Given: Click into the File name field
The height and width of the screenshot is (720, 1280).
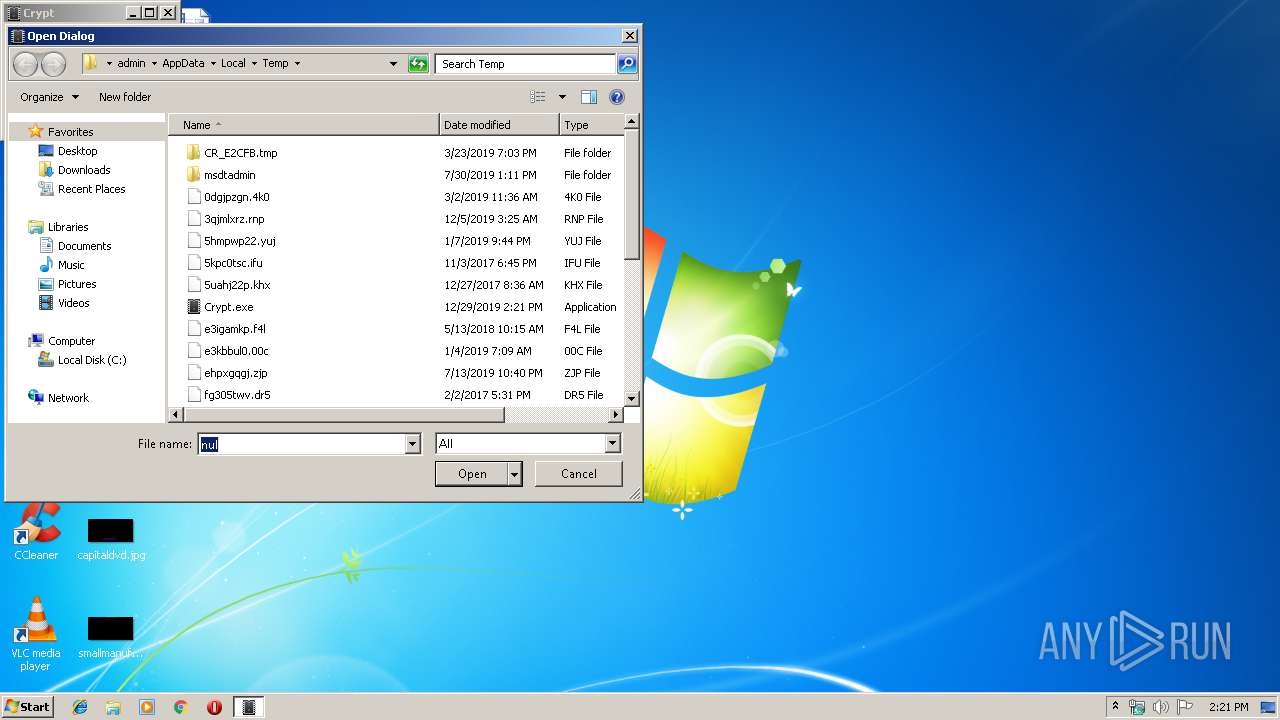Looking at the screenshot, I should (x=301, y=444).
